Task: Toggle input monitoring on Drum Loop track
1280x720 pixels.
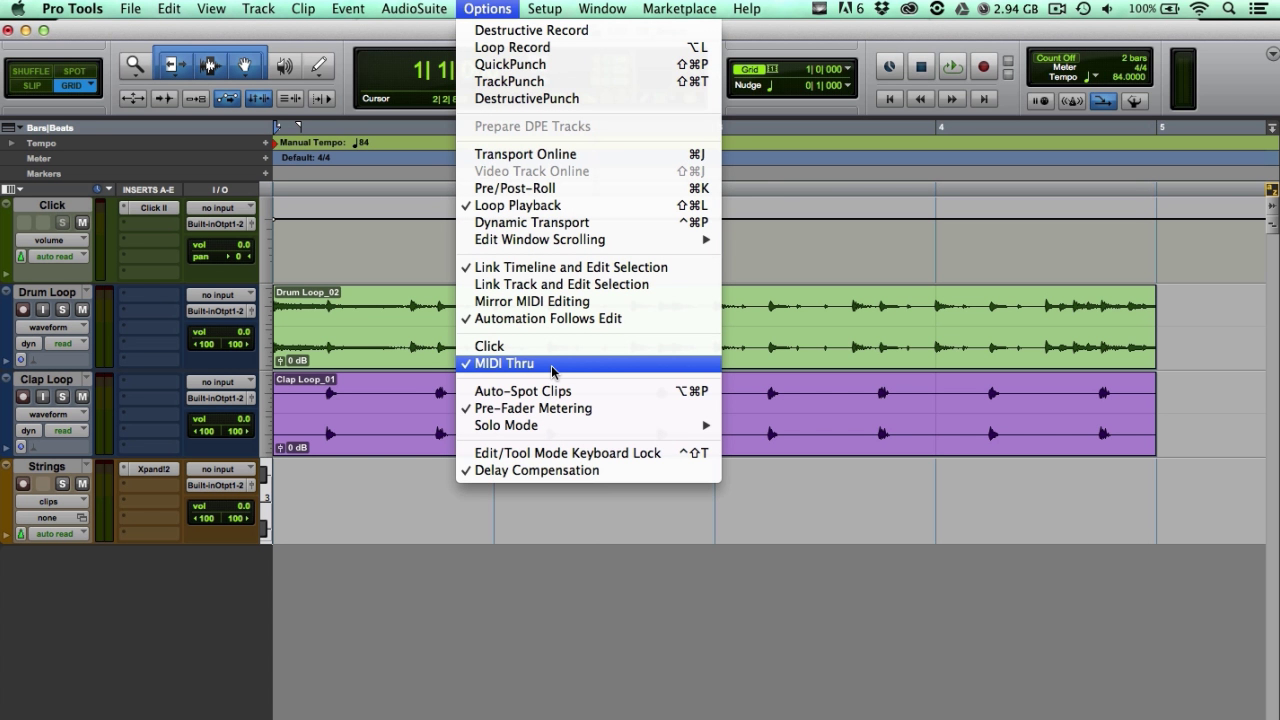Action: 43,310
